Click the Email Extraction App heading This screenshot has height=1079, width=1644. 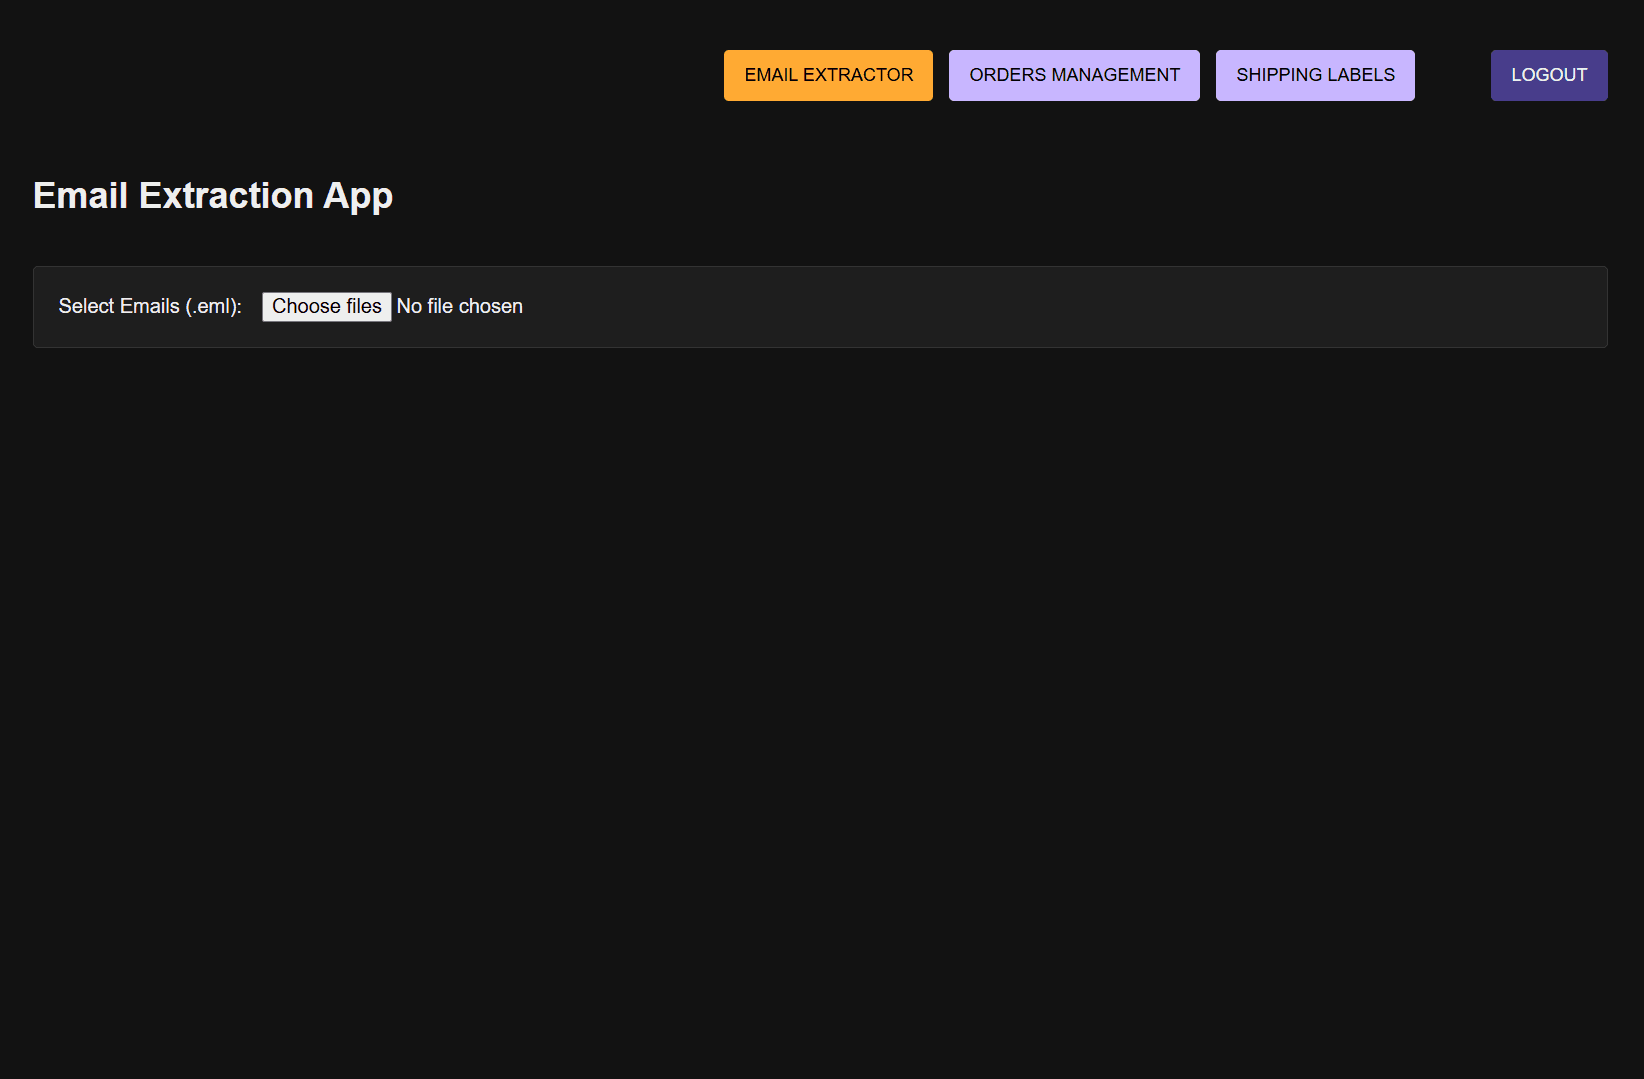click(x=213, y=195)
